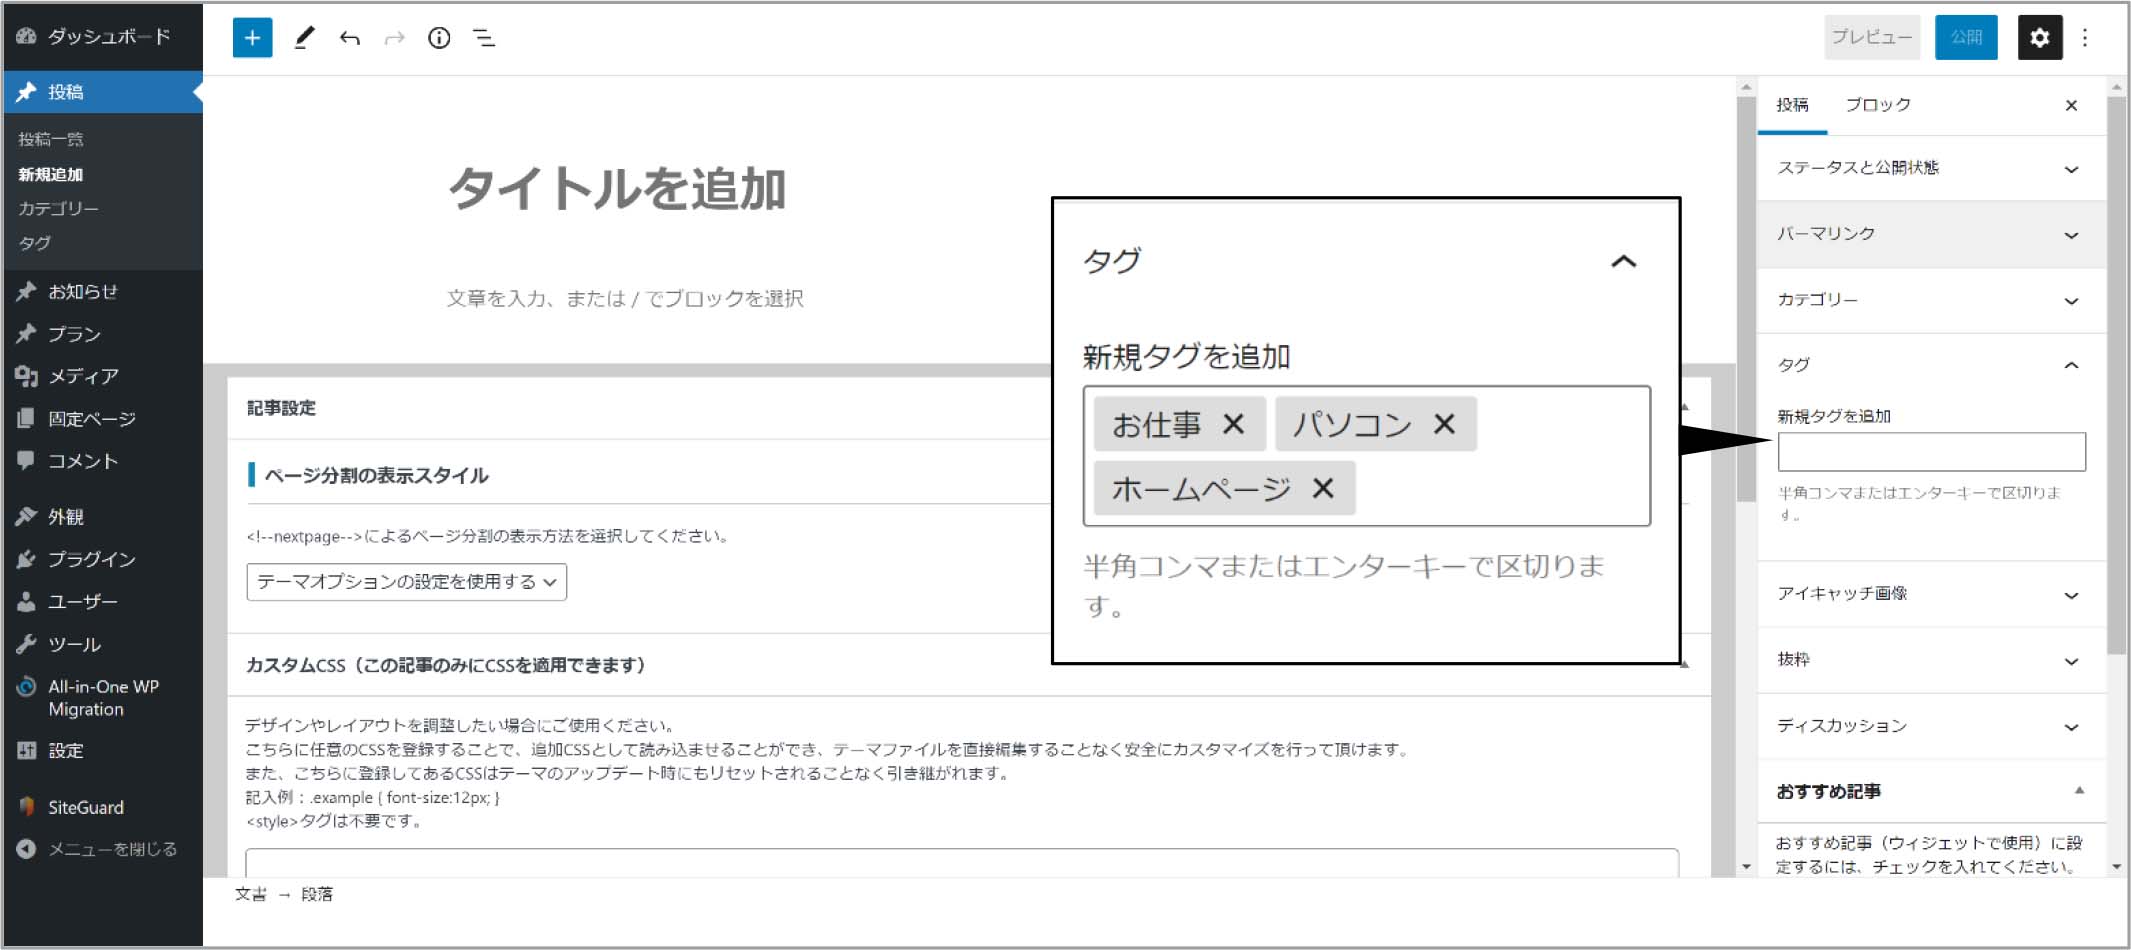Open the document info details icon

click(439, 38)
